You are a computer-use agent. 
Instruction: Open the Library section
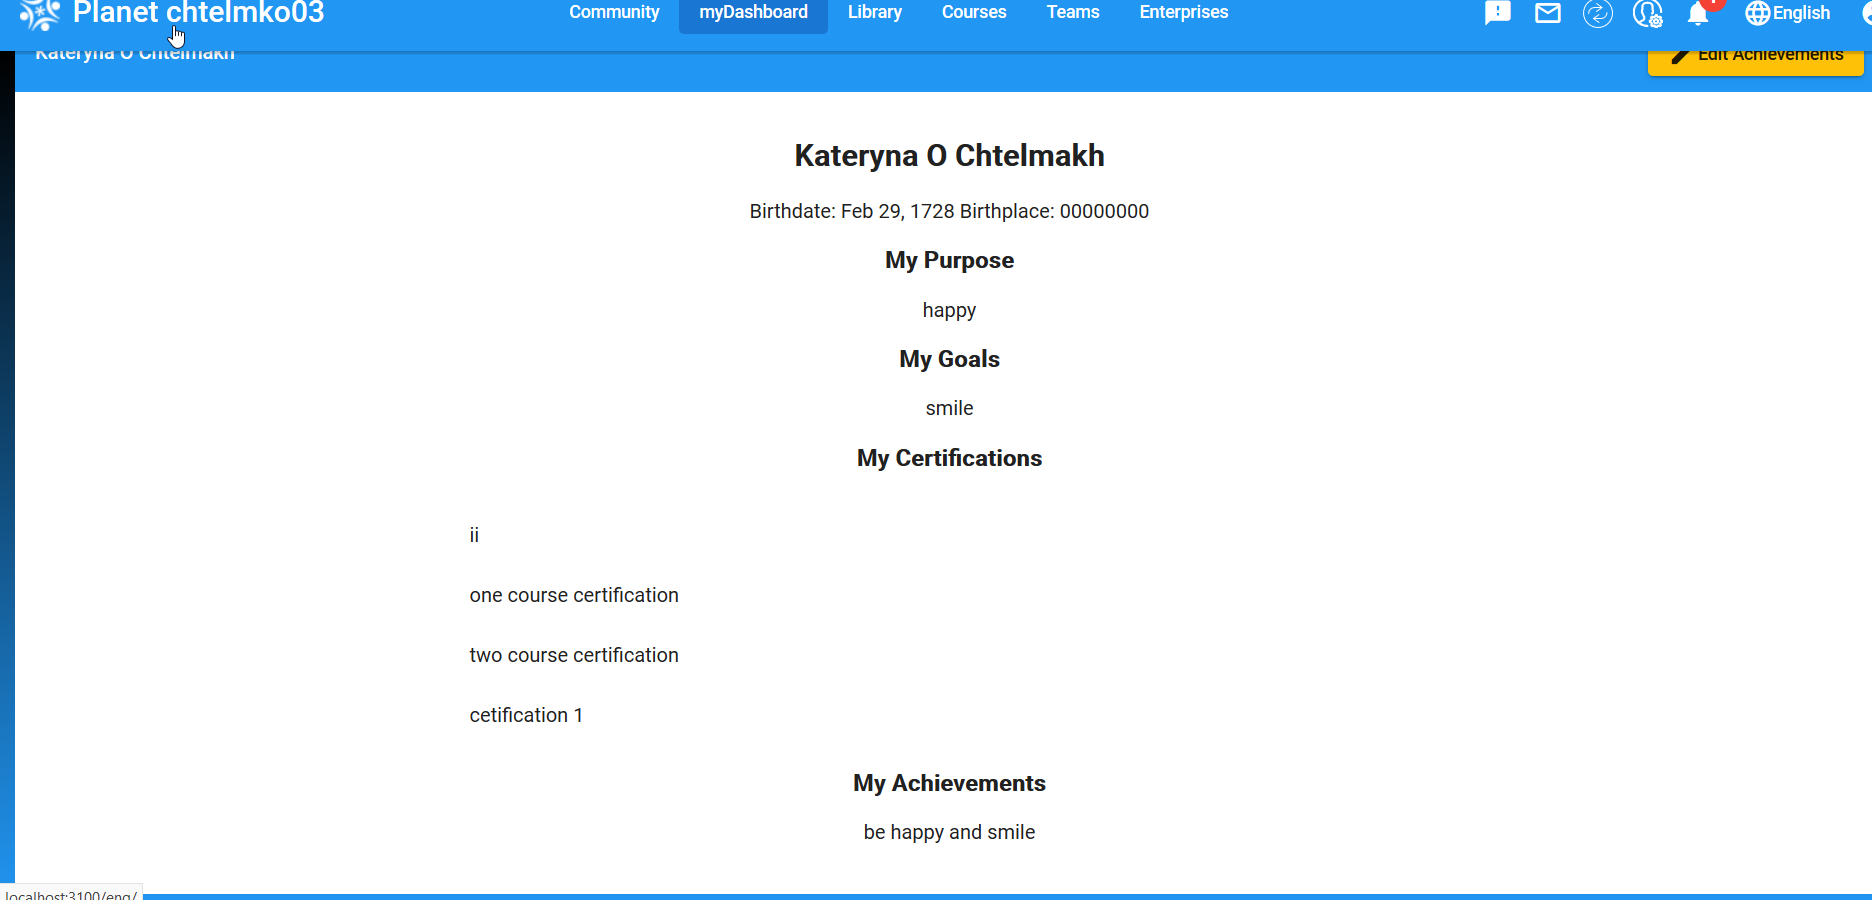(874, 12)
